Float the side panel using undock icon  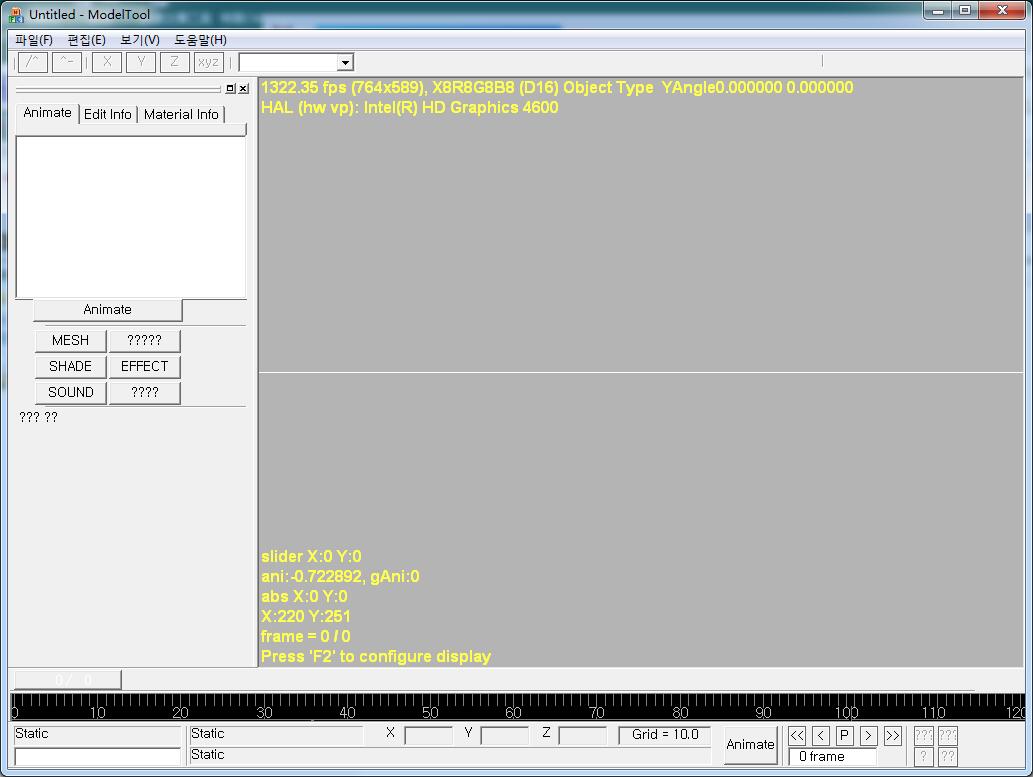click(x=230, y=89)
